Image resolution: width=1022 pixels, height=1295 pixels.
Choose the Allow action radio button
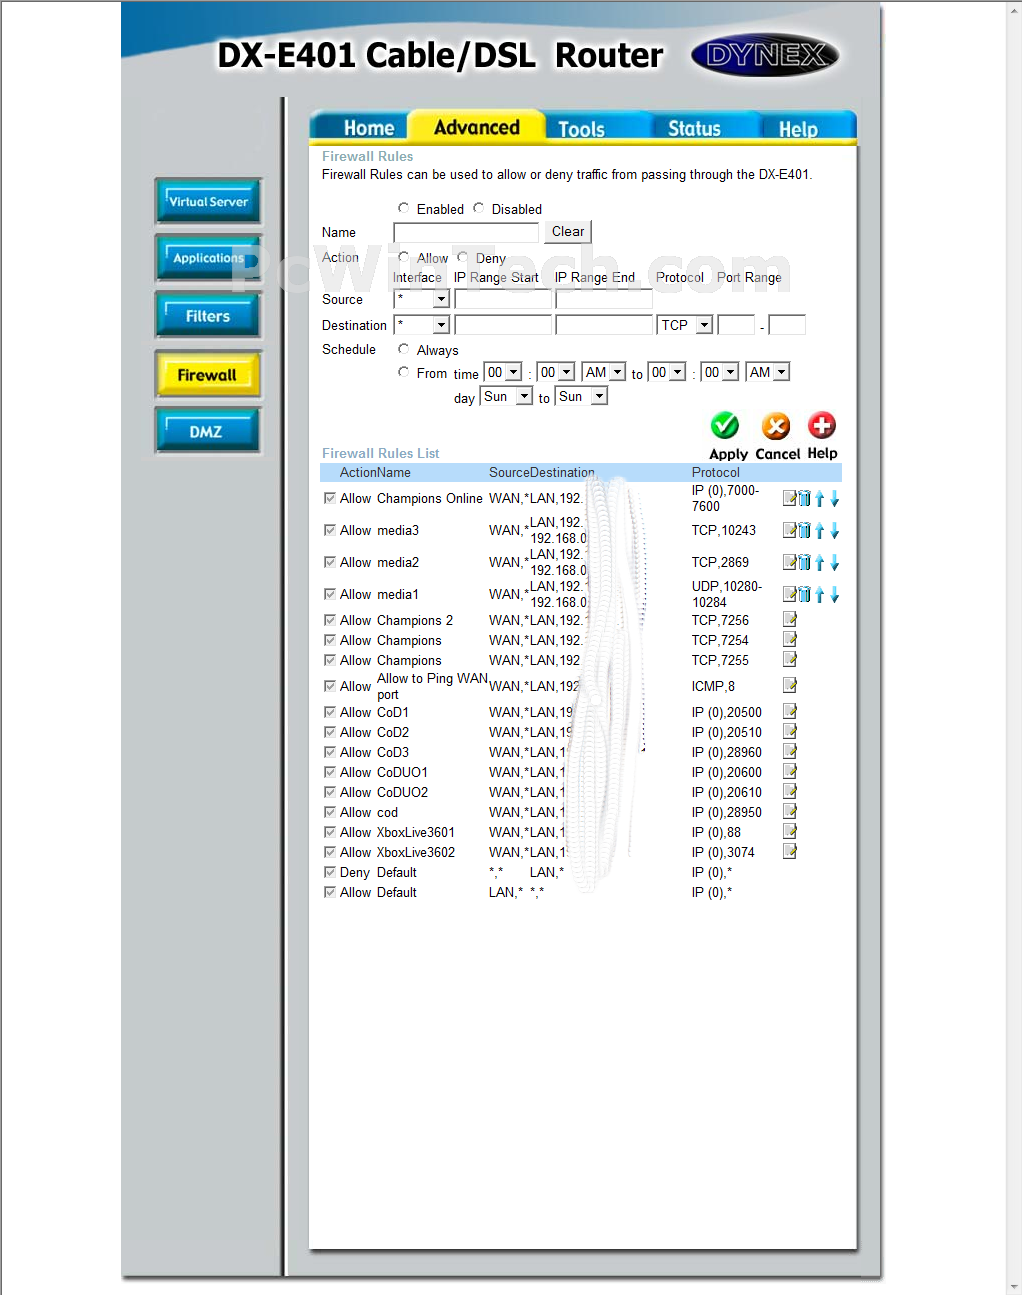point(403,257)
